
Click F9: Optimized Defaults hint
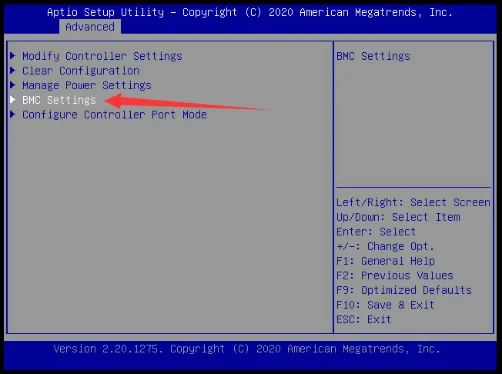(404, 290)
